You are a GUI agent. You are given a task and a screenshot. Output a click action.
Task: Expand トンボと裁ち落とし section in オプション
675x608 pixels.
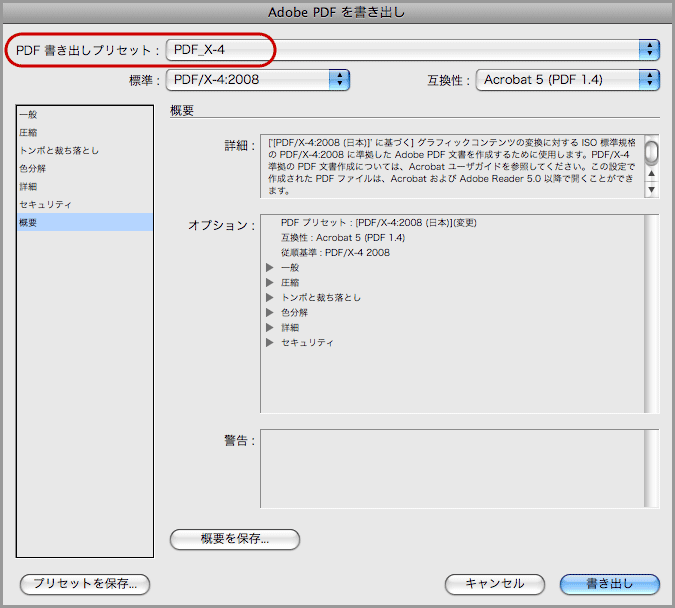coord(270,297)
